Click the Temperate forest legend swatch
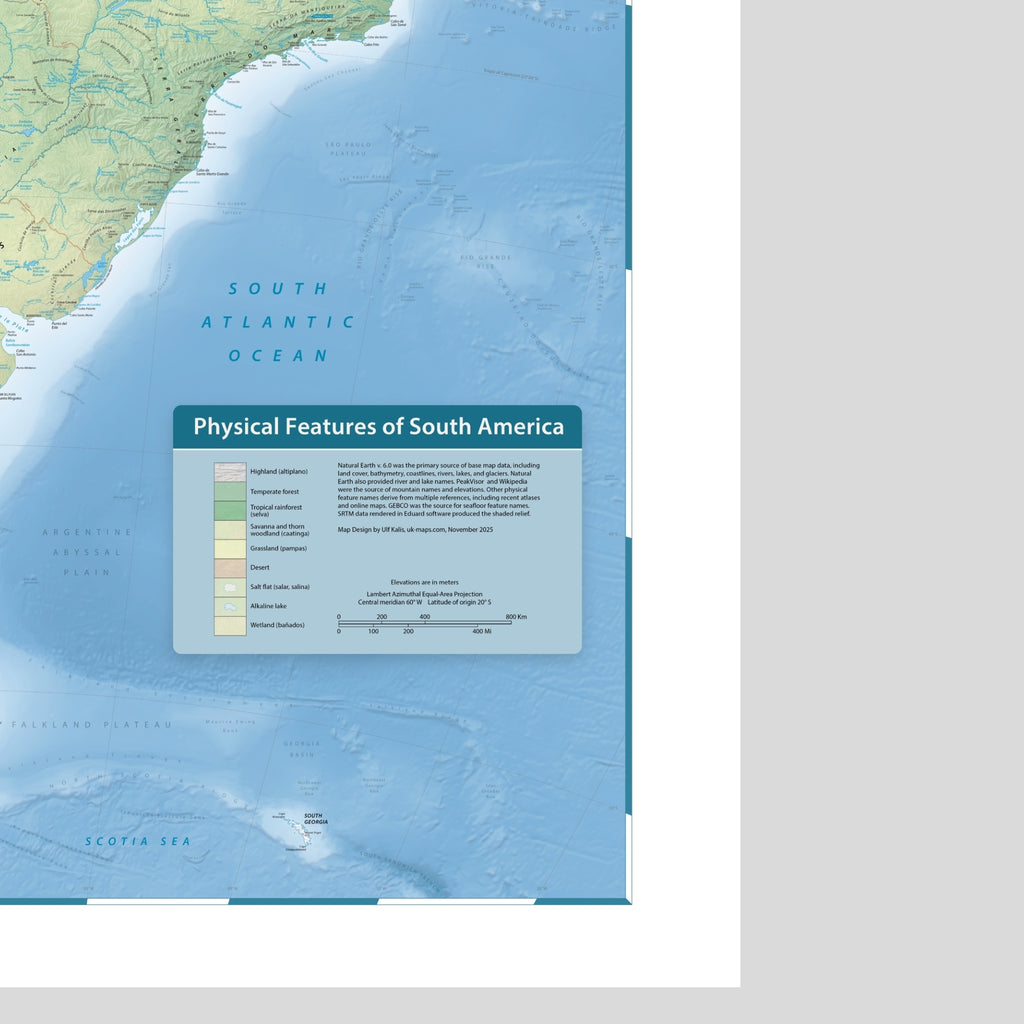This screenshot has width=1024, height=1024. [x=230, y=491]
